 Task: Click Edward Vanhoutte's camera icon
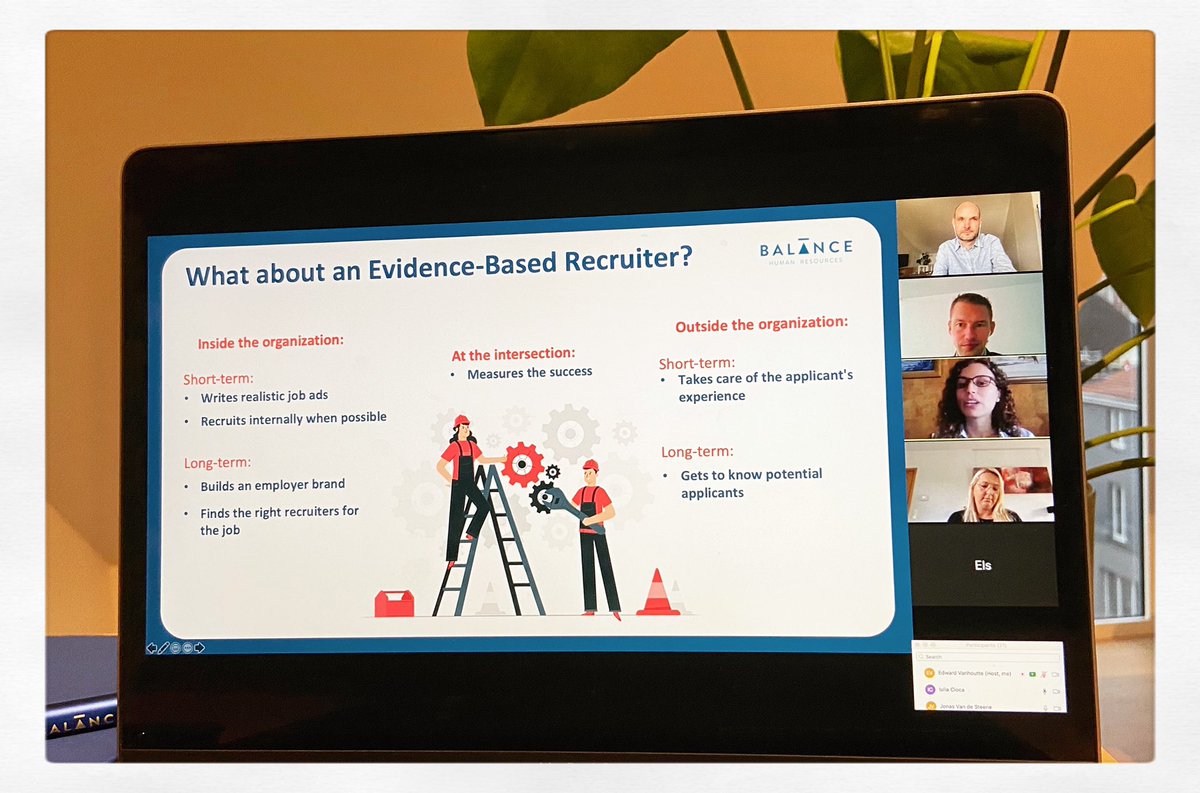tap(1055, 674)
